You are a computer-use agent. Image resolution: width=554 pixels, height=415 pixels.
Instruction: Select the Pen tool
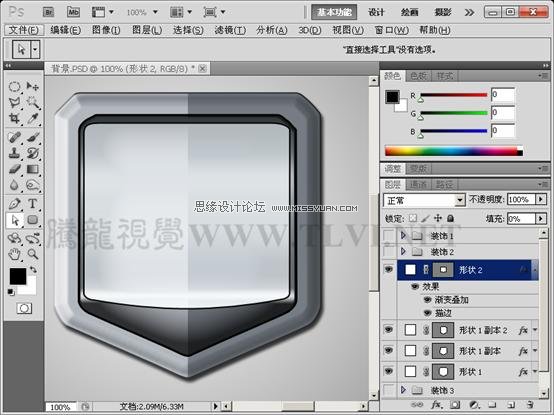tap(14, 204)
